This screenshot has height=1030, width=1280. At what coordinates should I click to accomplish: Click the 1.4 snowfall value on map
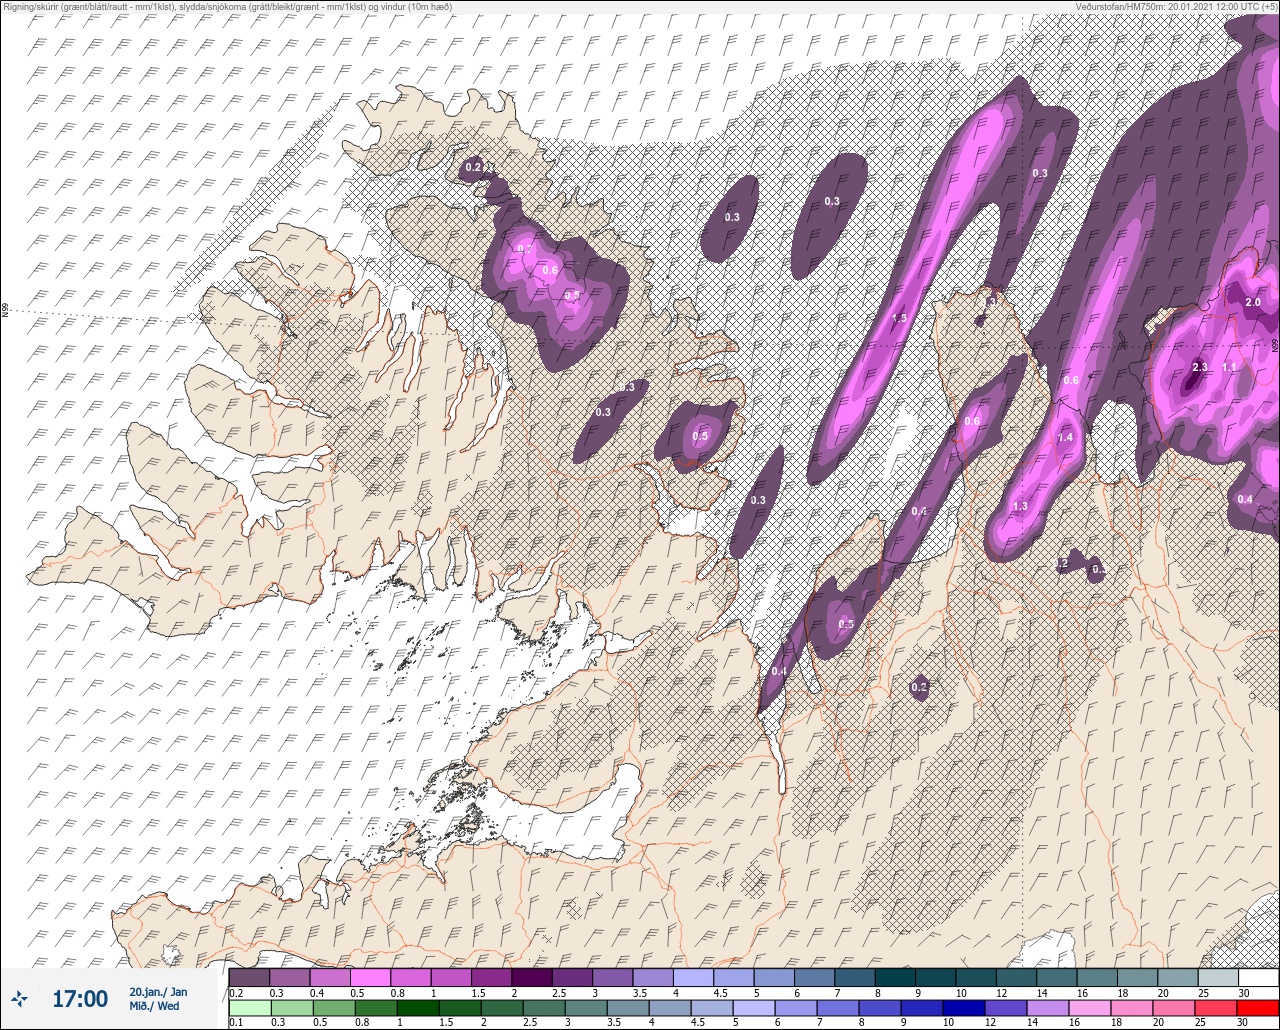point(1065,438)
